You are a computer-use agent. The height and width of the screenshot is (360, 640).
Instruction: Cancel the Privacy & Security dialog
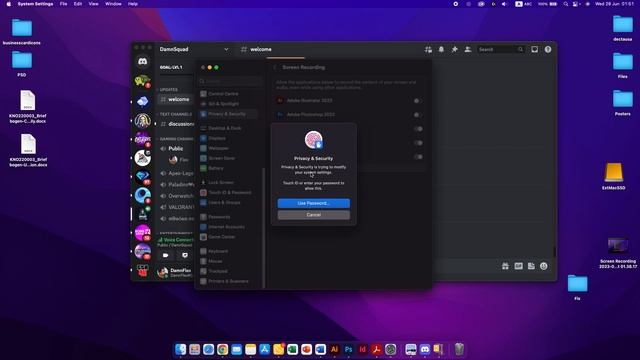[313, 215]
